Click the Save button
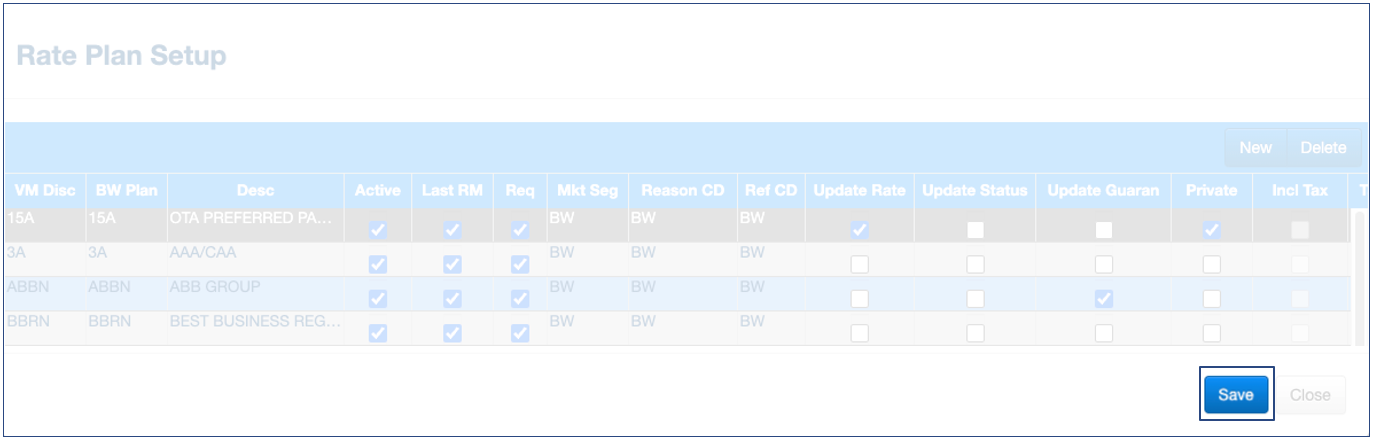1373x440 pixels. click(1236, 395)
